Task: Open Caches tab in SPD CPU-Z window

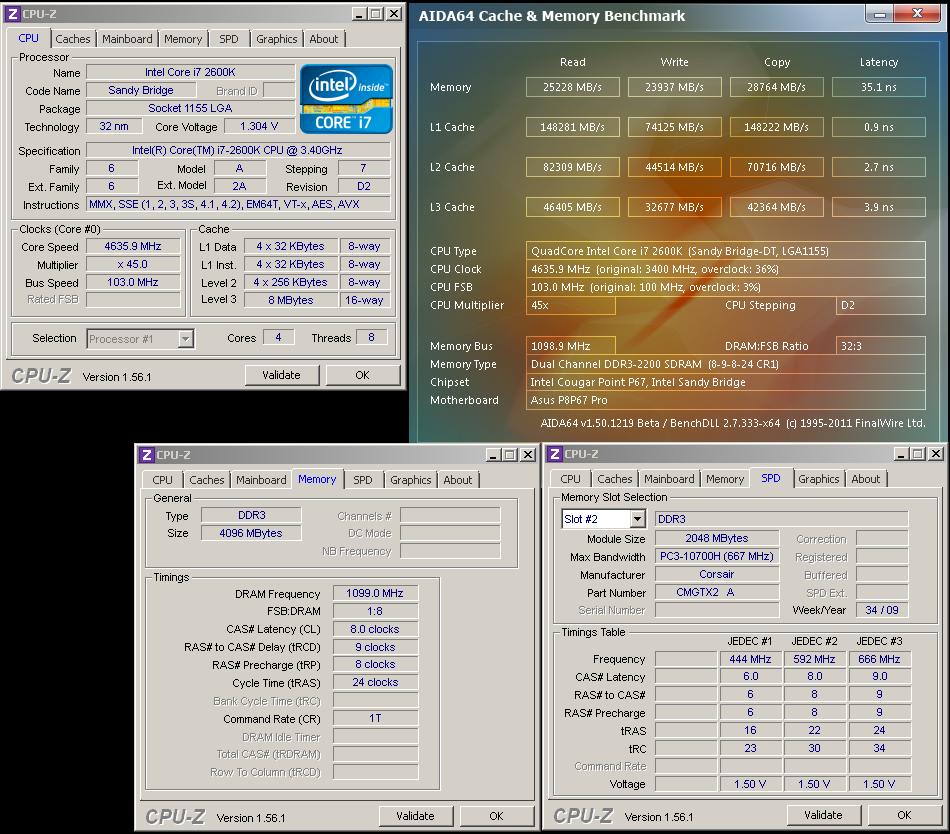Action: 614,478
